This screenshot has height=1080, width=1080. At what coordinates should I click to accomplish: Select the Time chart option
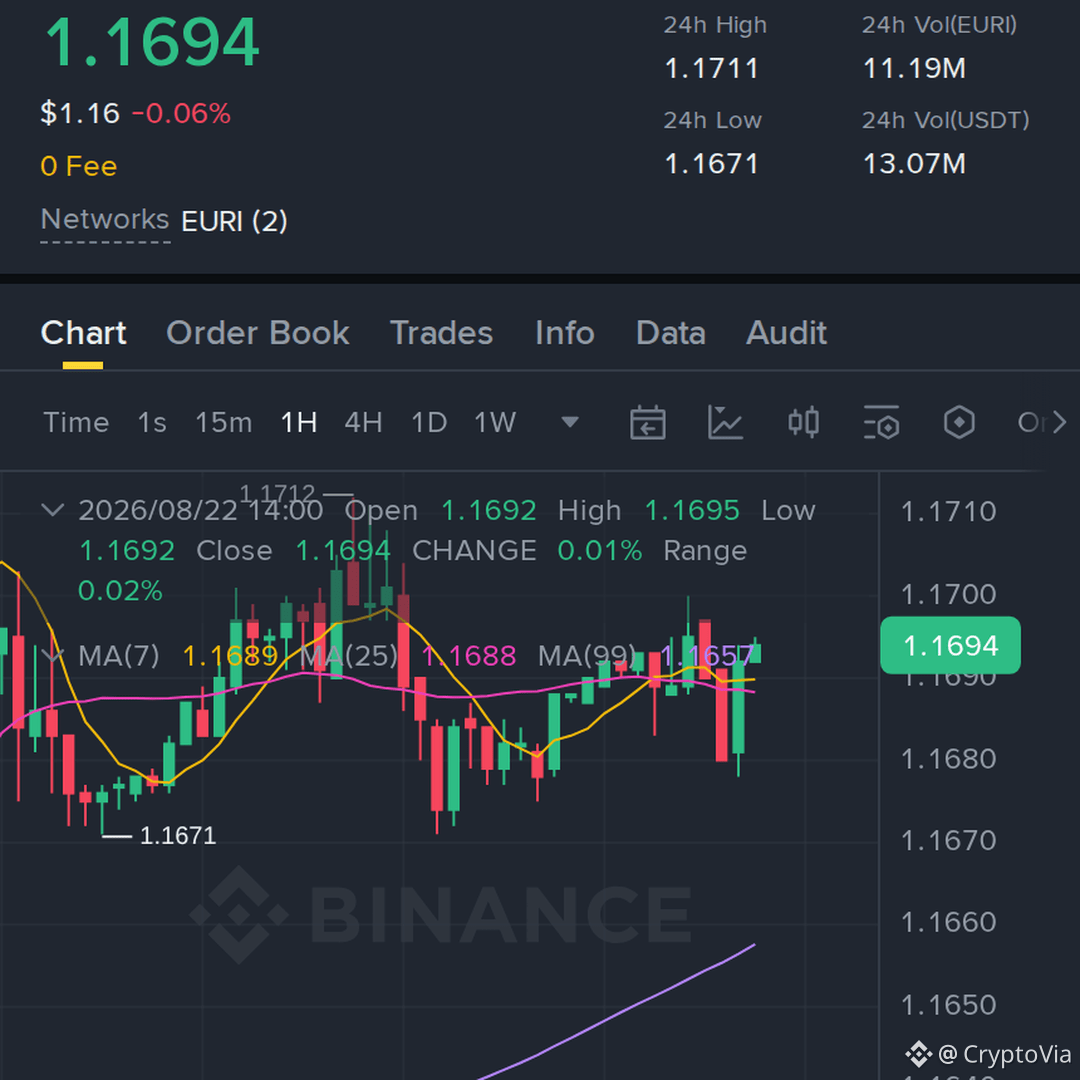point(76,422)
